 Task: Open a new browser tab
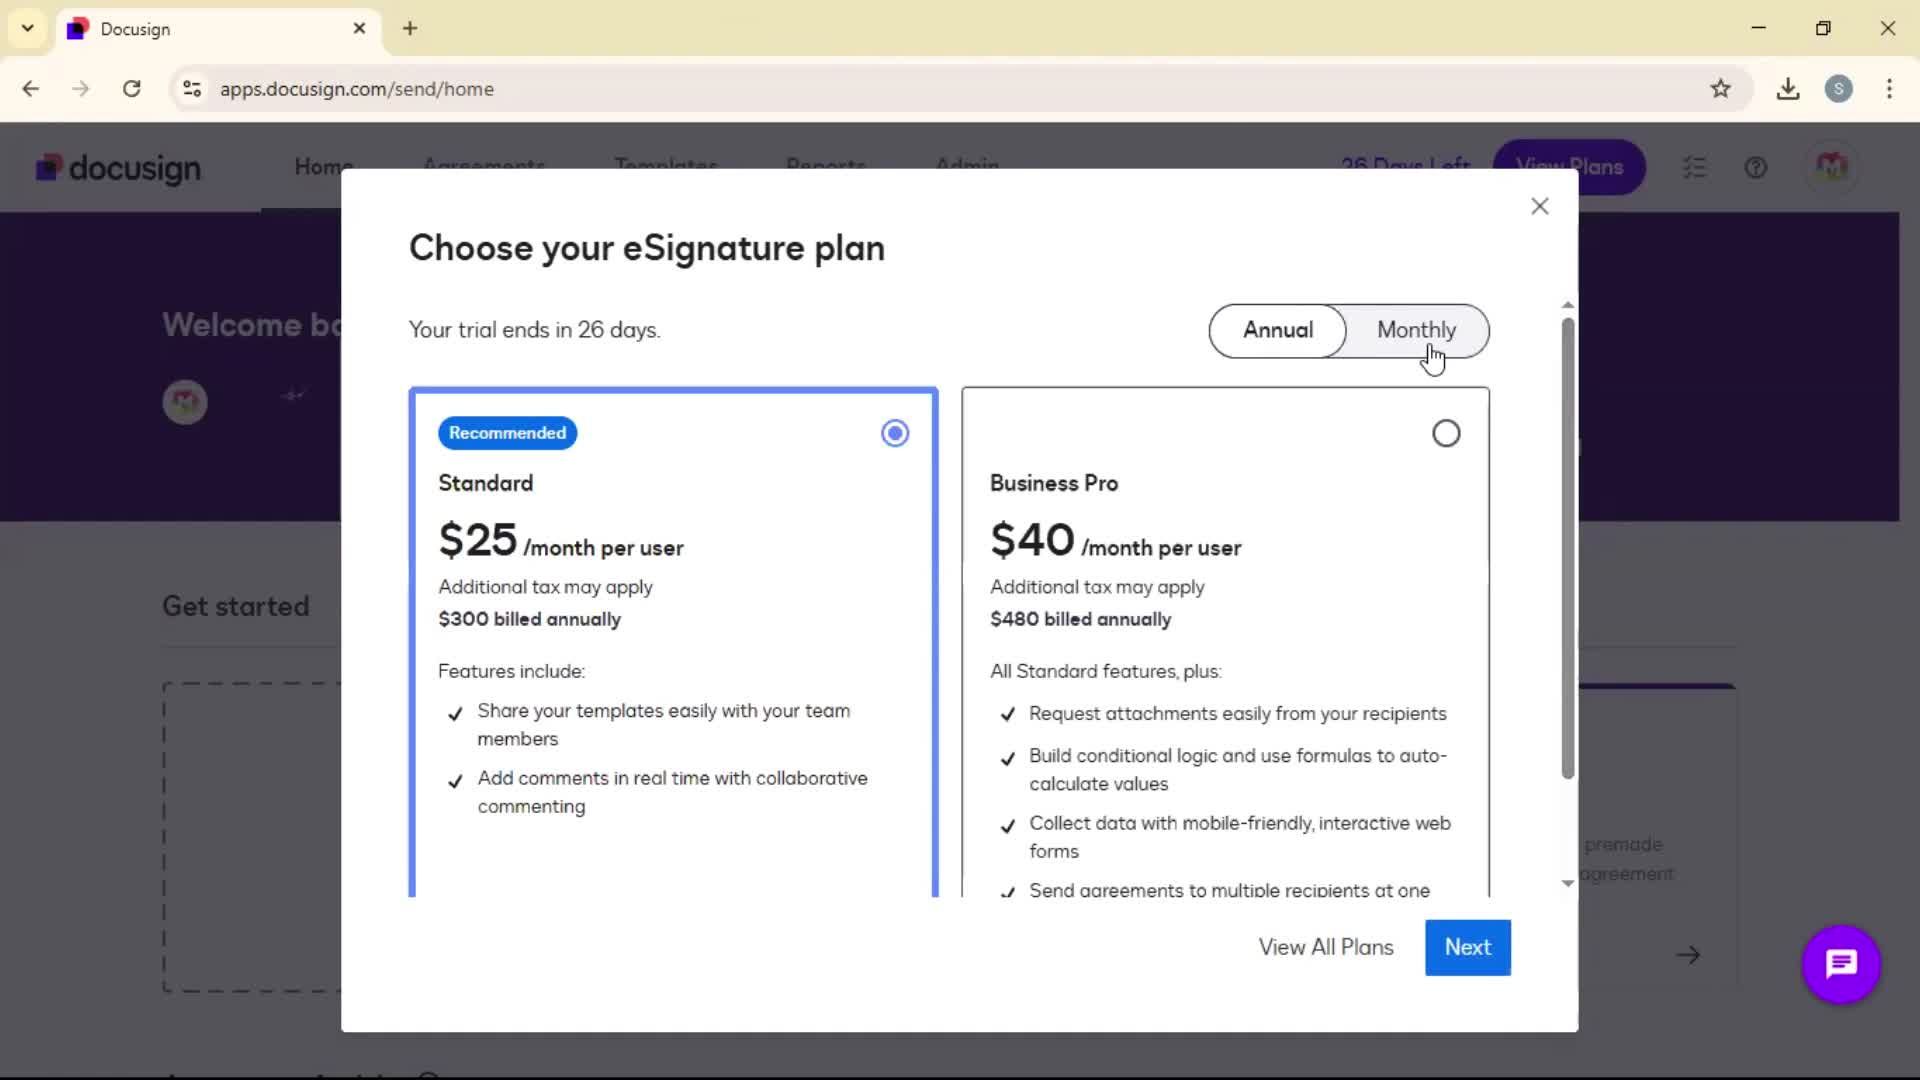pyautogui.click(x=410, y=28)
